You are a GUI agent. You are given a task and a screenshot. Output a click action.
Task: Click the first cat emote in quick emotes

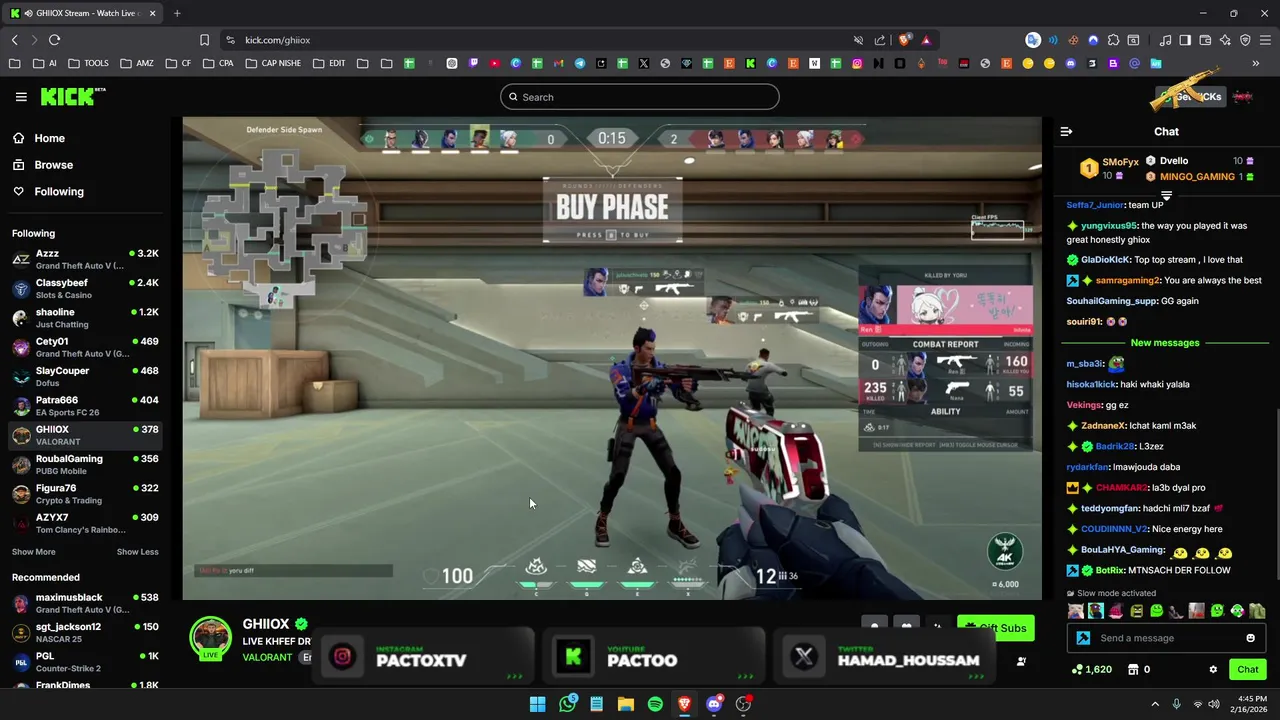[1076, 611]
